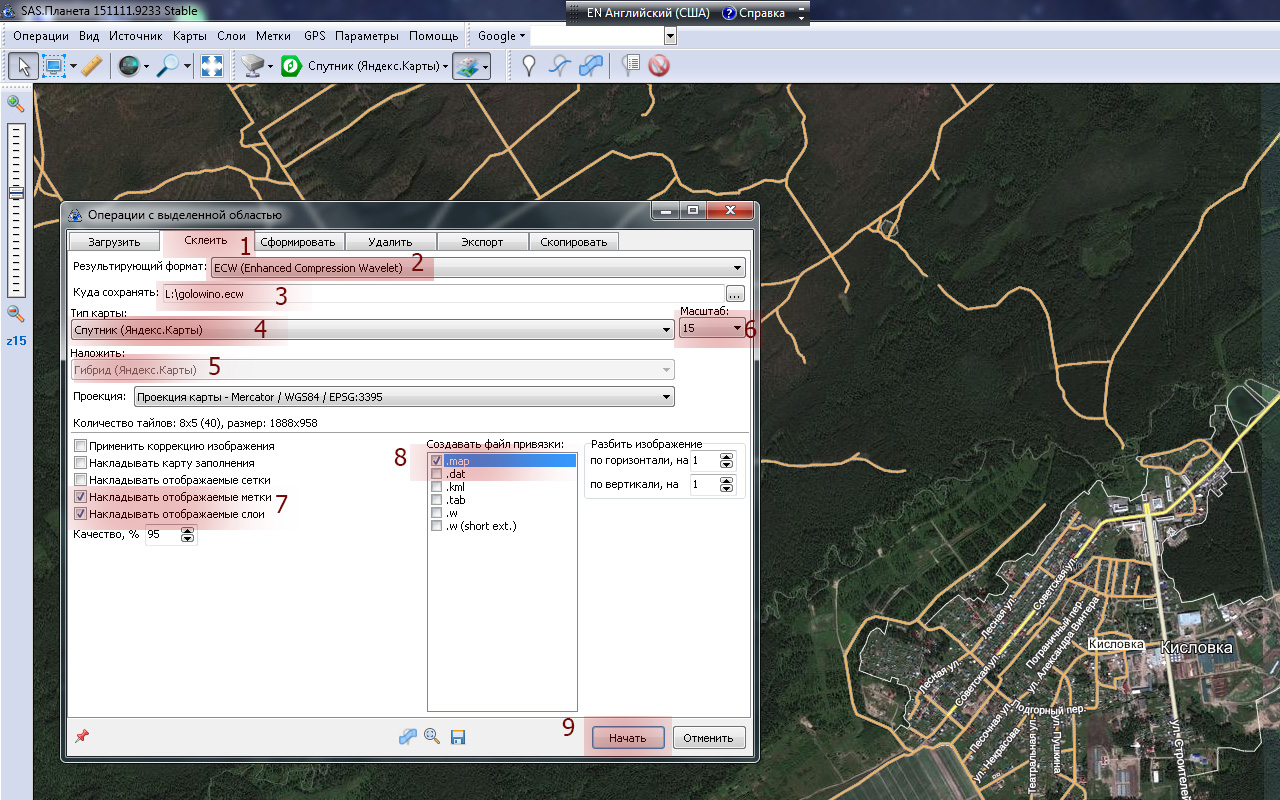Activate the rectangular selection tool icon

[54, 66]
